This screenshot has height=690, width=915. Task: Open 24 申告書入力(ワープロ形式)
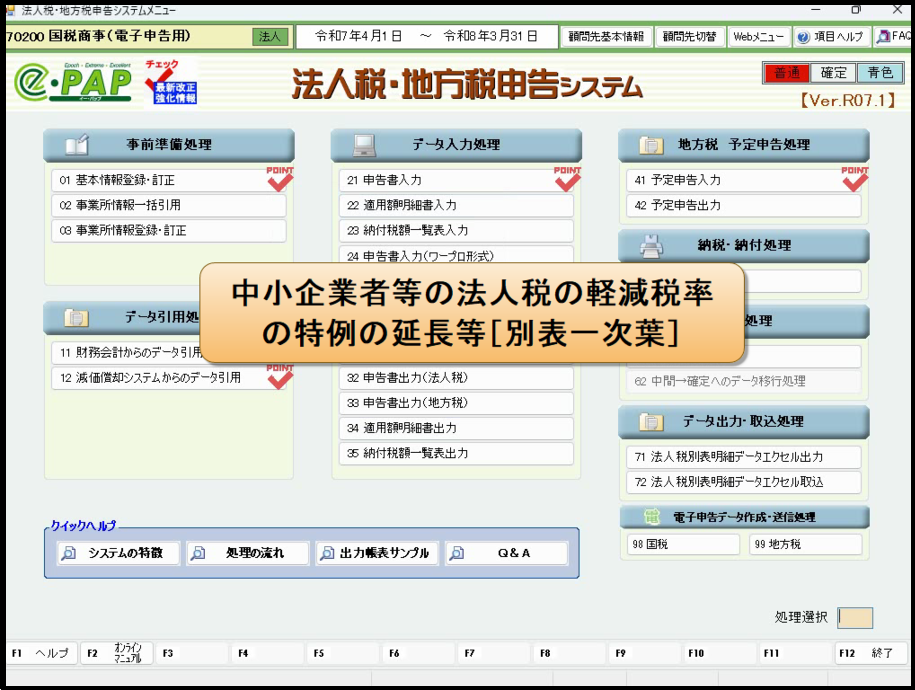click(x=456, y=255)
